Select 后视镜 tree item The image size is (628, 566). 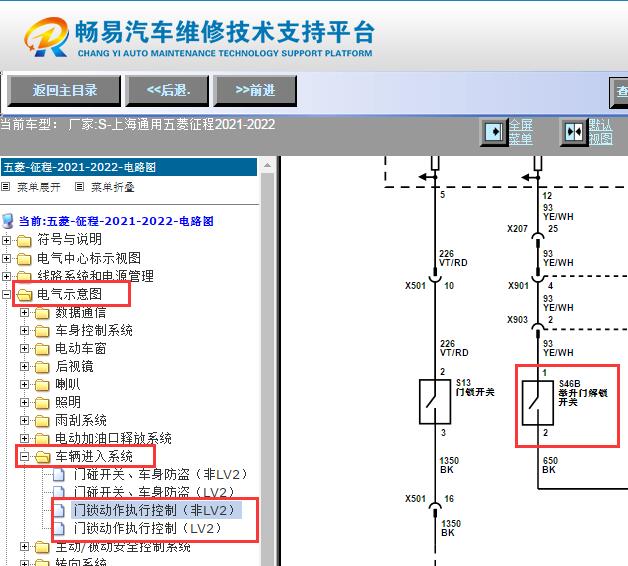click(x=74, y=367)
